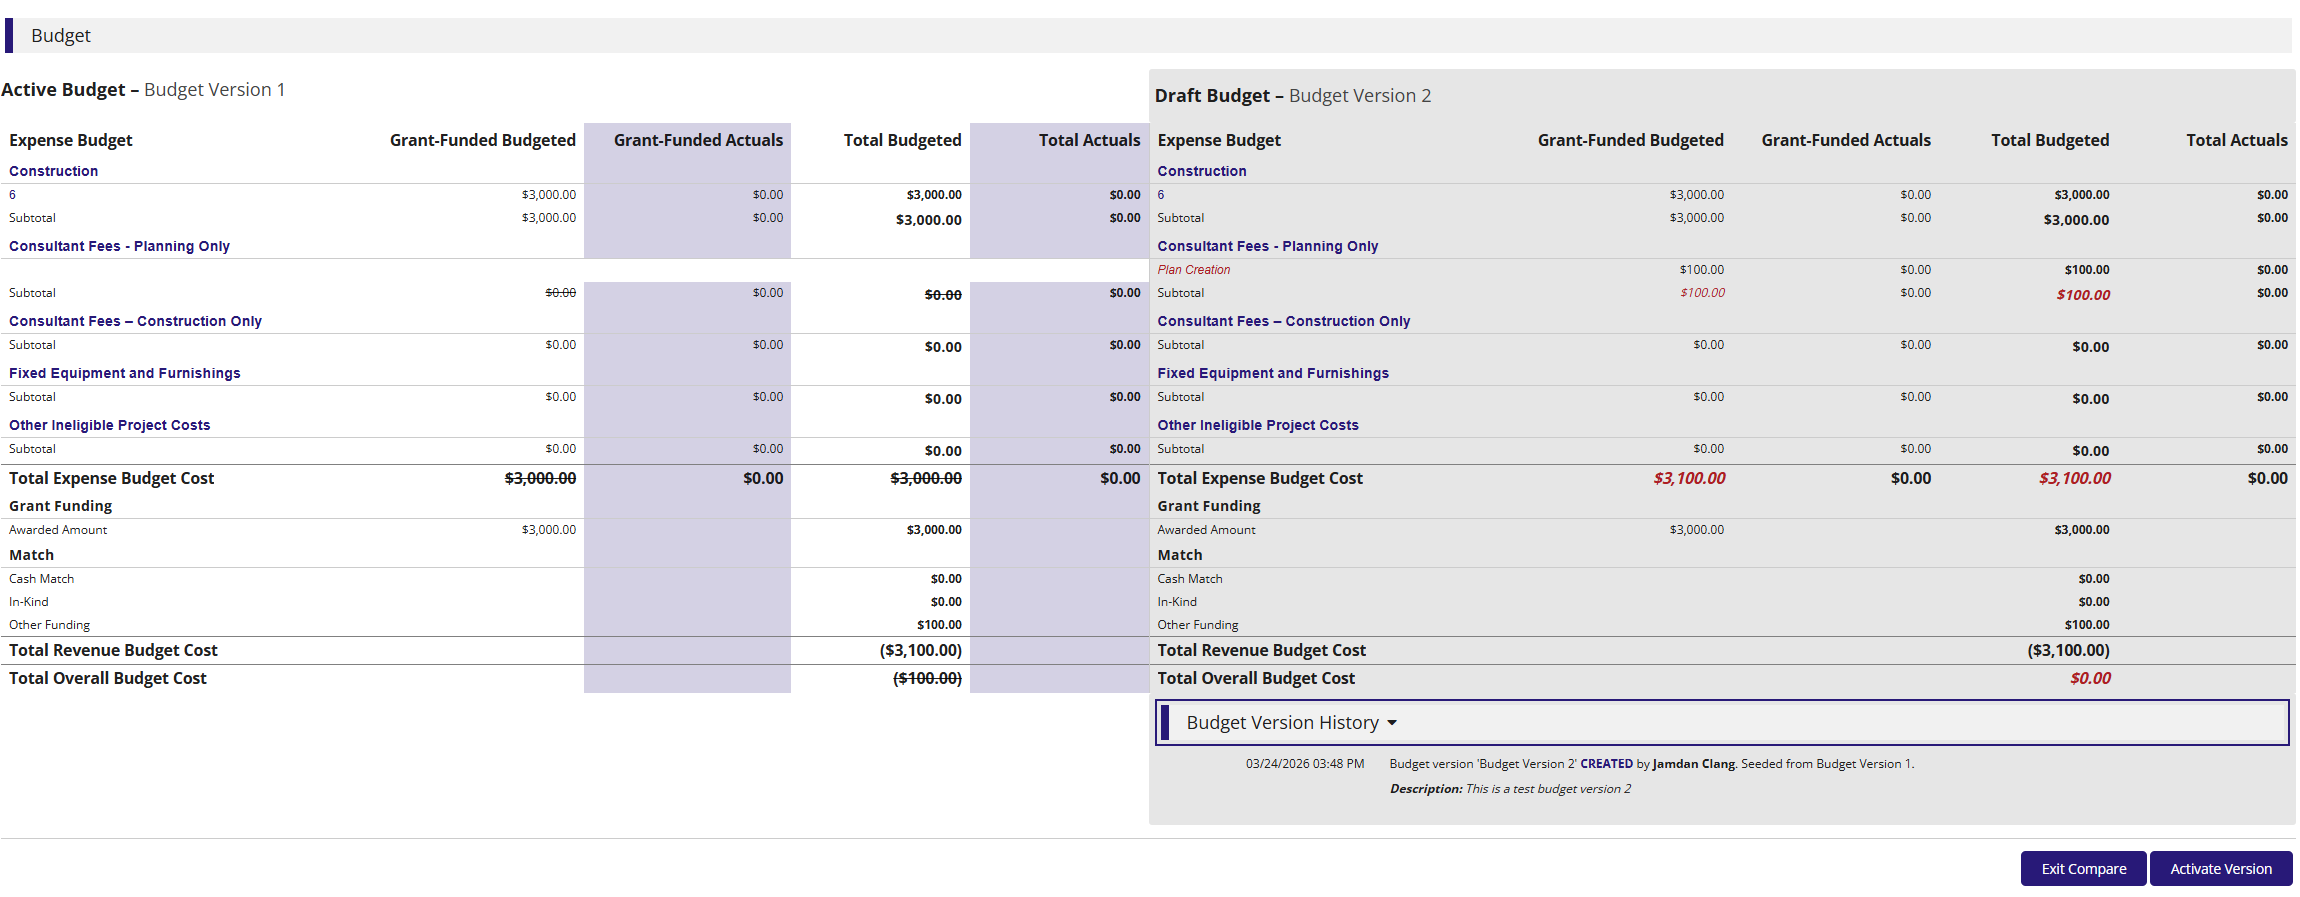Open Other Ineligible Project Costs in Draft Budget
Image resolution: width=2300 pixels, height=897 pixels.
tap(1258, 425)
